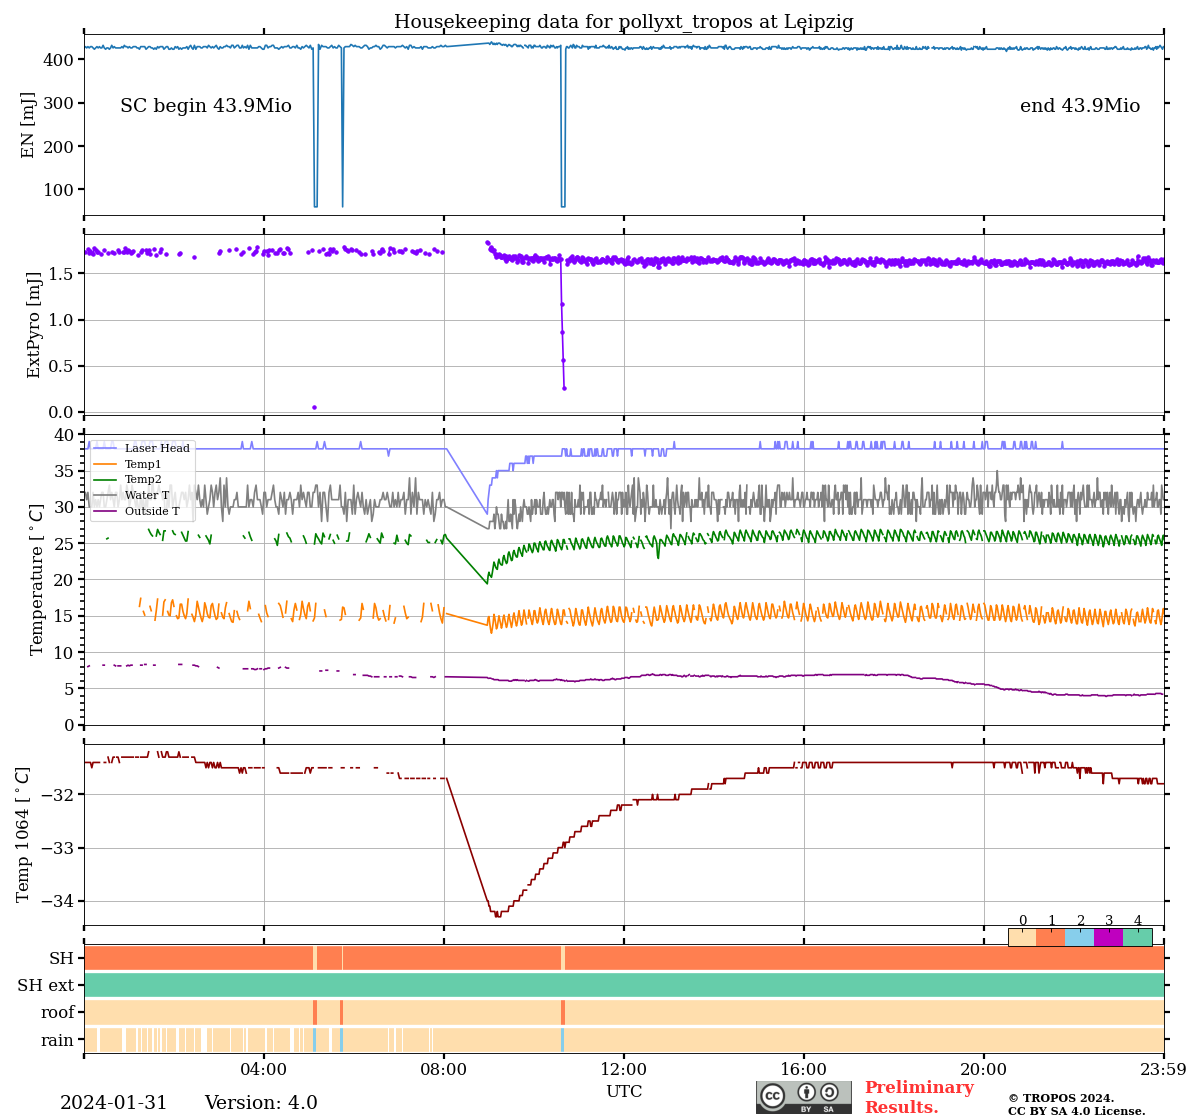The height and width of the screenshot is (1120, 1200).
Task: Select the Temp1 legend entry
Action: (143, 465)
